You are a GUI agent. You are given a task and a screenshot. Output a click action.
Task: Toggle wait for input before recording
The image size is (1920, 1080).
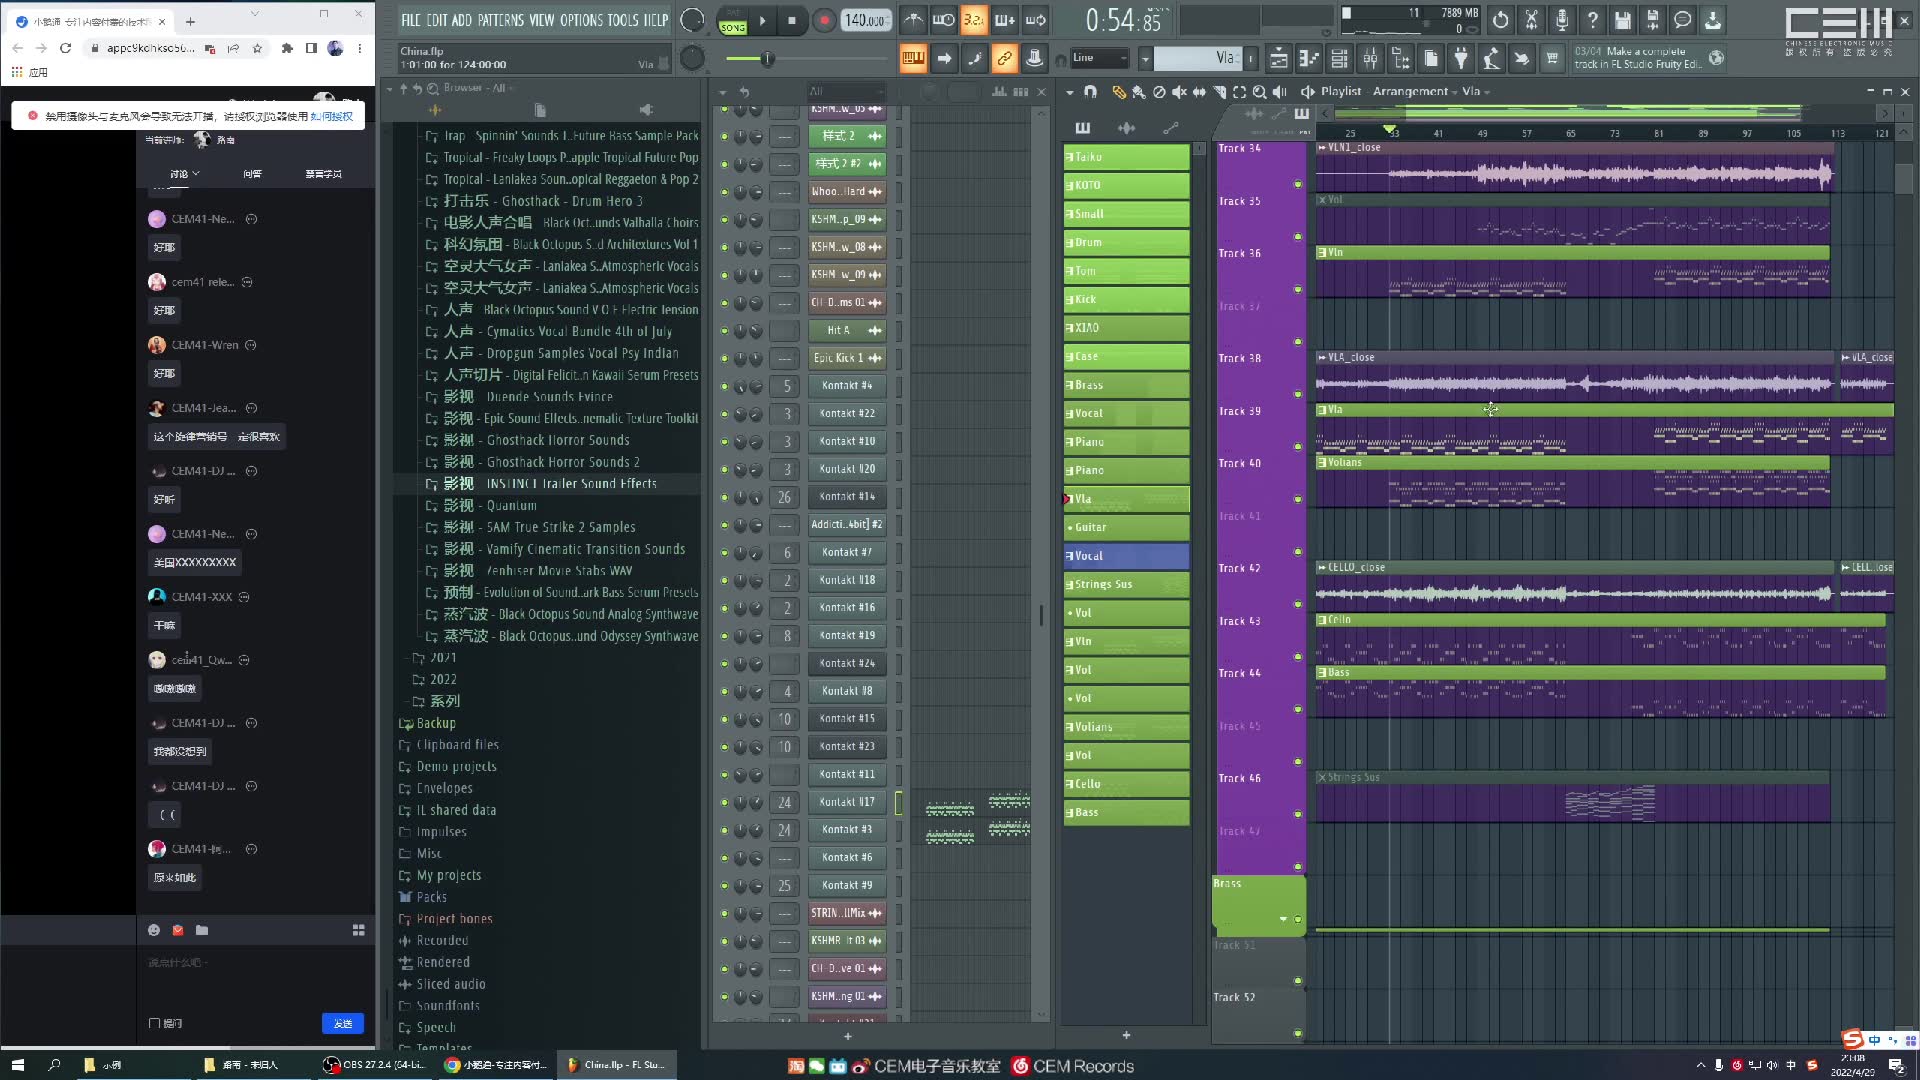pyautogui.click(x=943, y=20)
